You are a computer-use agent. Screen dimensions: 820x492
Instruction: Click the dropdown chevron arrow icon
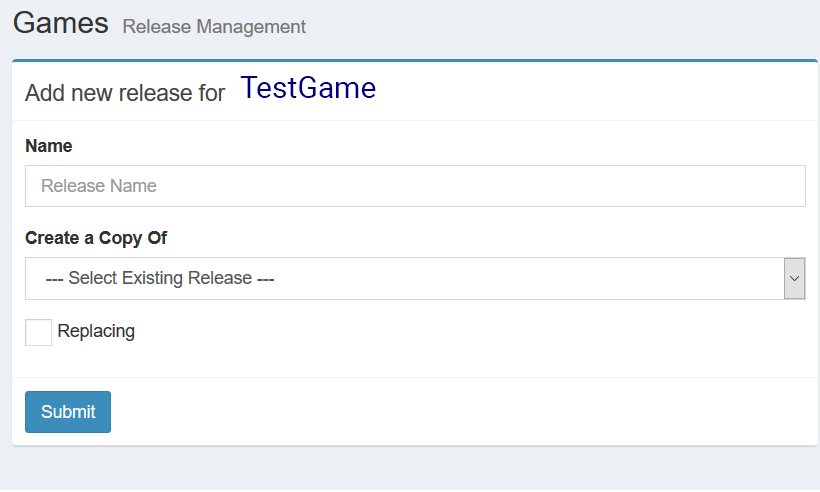point(794,278)
